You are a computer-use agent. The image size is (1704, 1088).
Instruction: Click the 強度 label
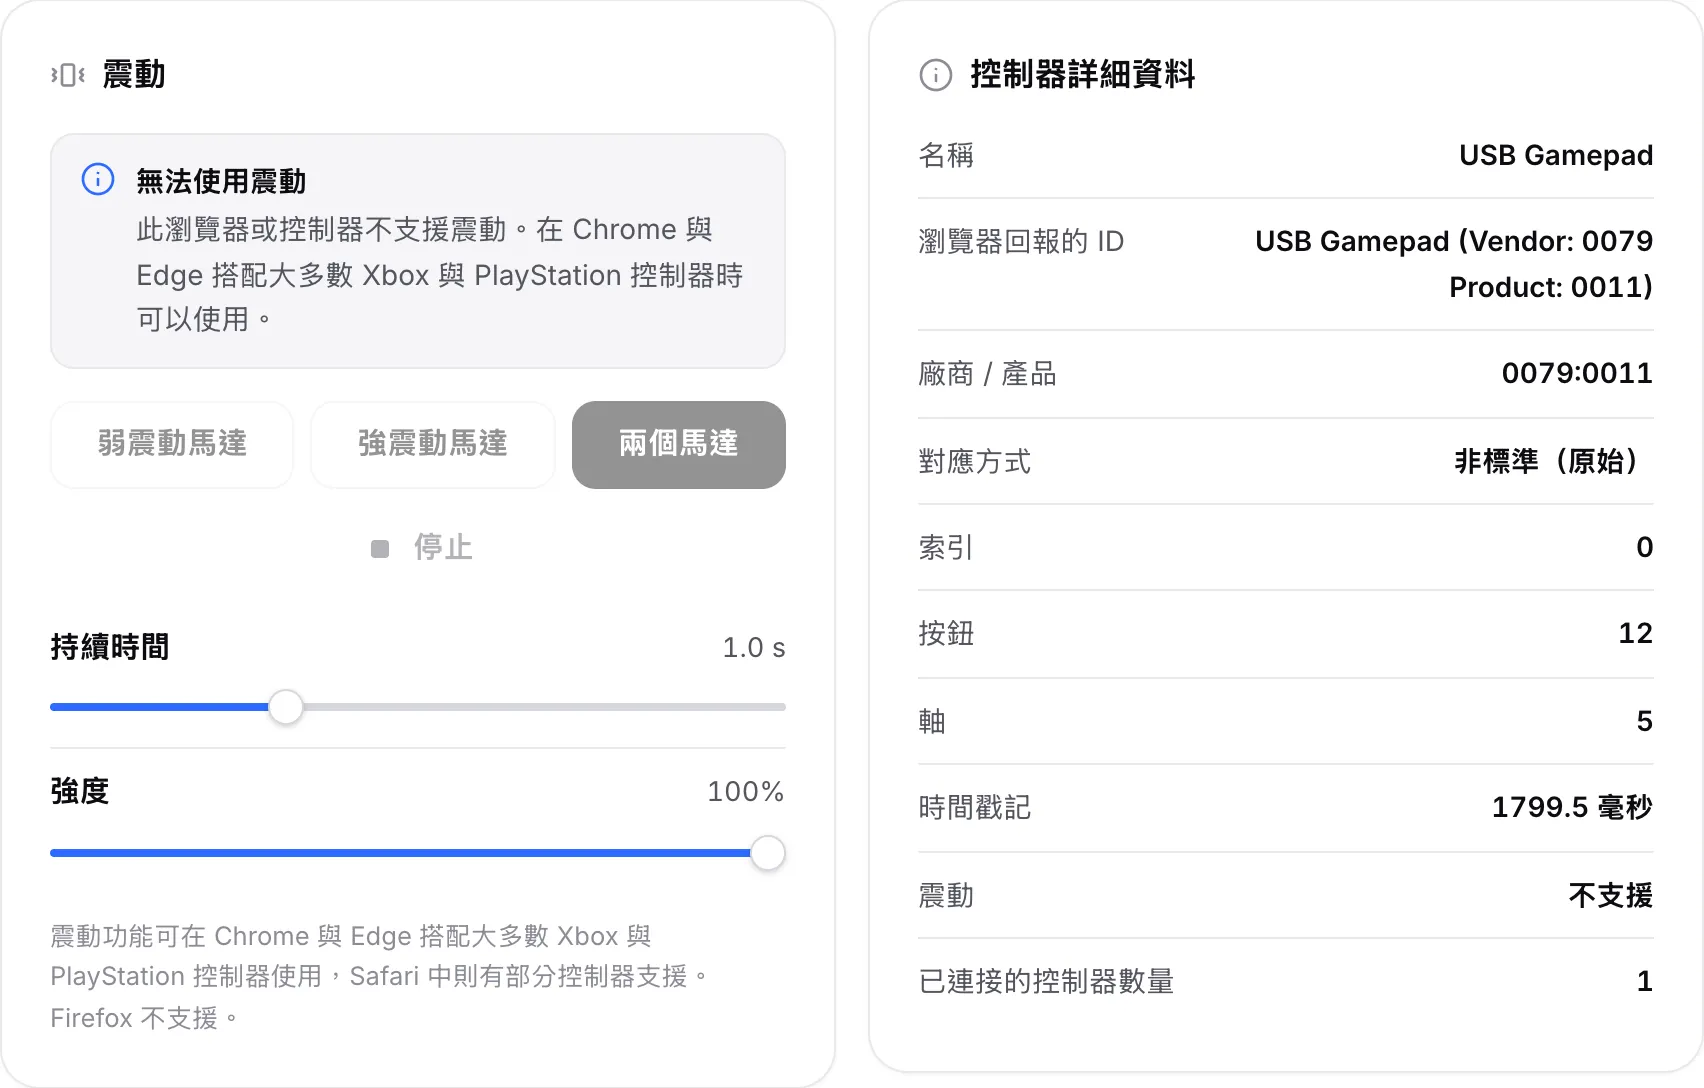[80, 791]
